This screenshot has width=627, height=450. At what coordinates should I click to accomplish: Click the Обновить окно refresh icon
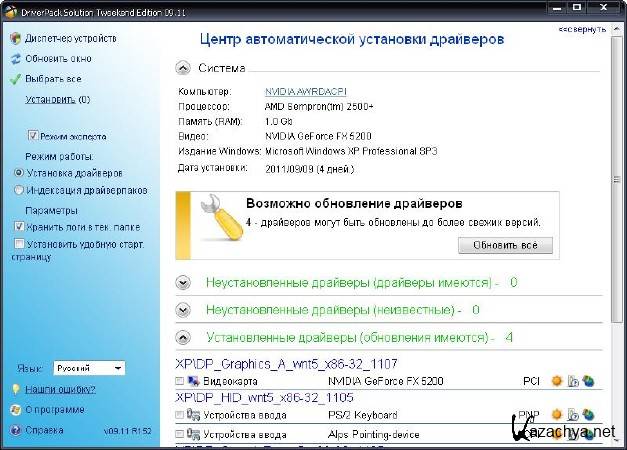[14, 58]
